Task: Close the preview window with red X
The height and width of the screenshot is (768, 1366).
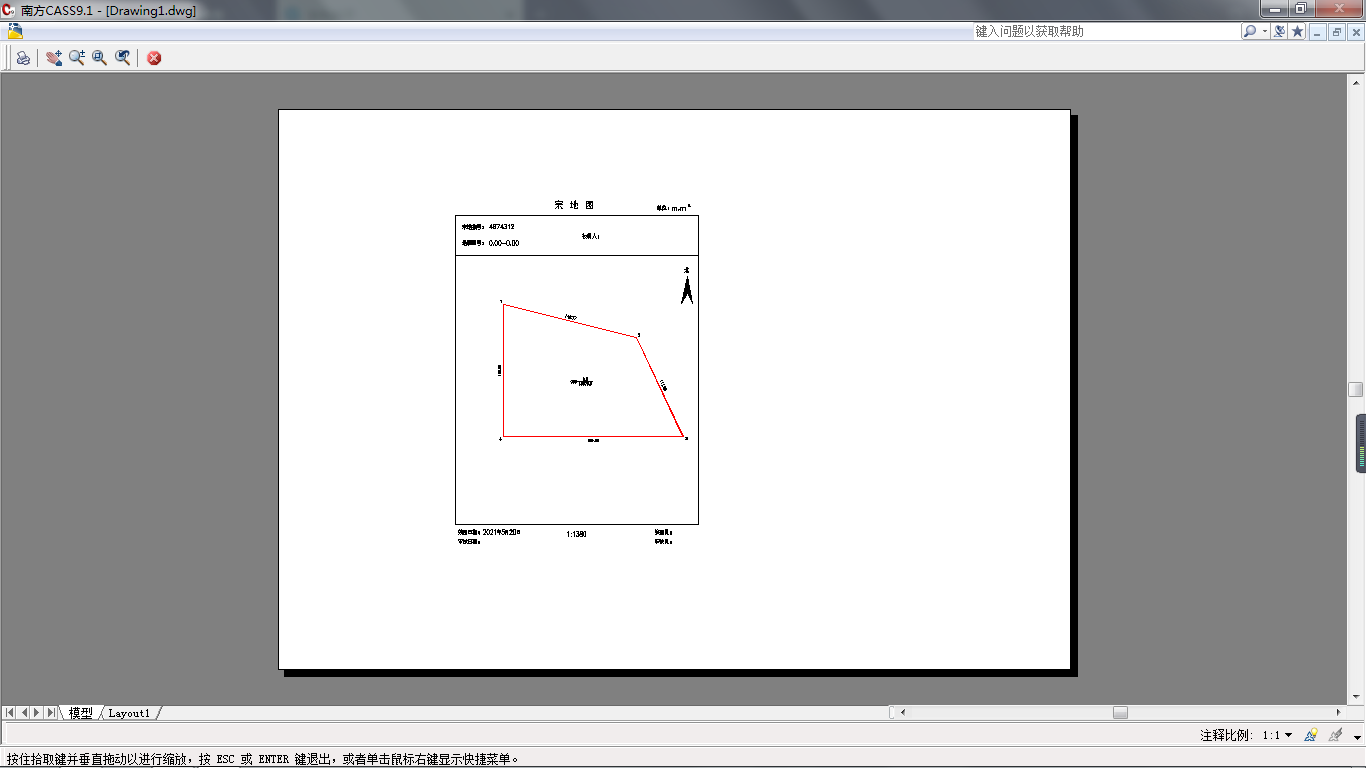Action: pyautogui.click(x=154, y=58)
